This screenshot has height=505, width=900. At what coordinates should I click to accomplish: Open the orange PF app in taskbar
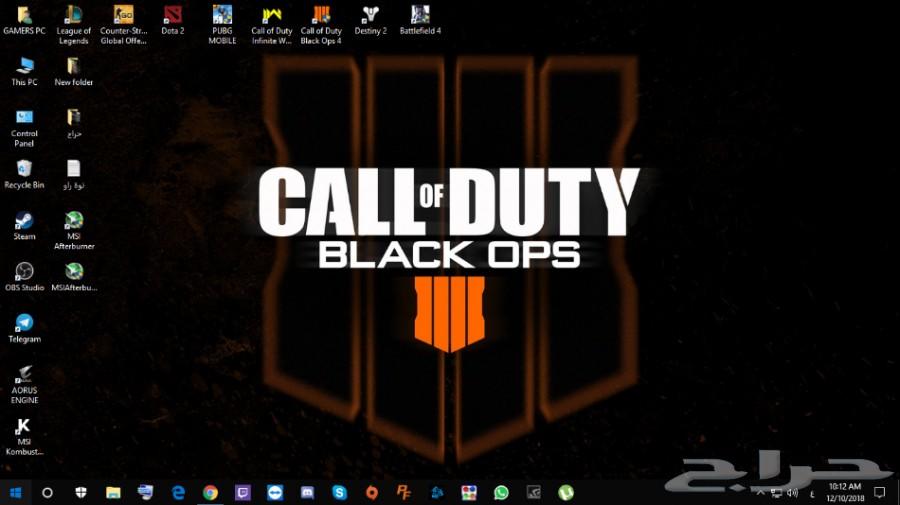(404, 492)
